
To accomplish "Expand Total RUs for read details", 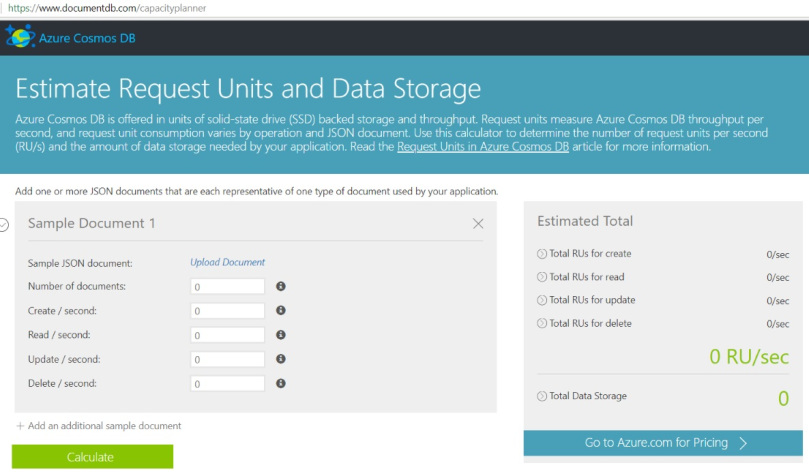I will coord(542,277).
